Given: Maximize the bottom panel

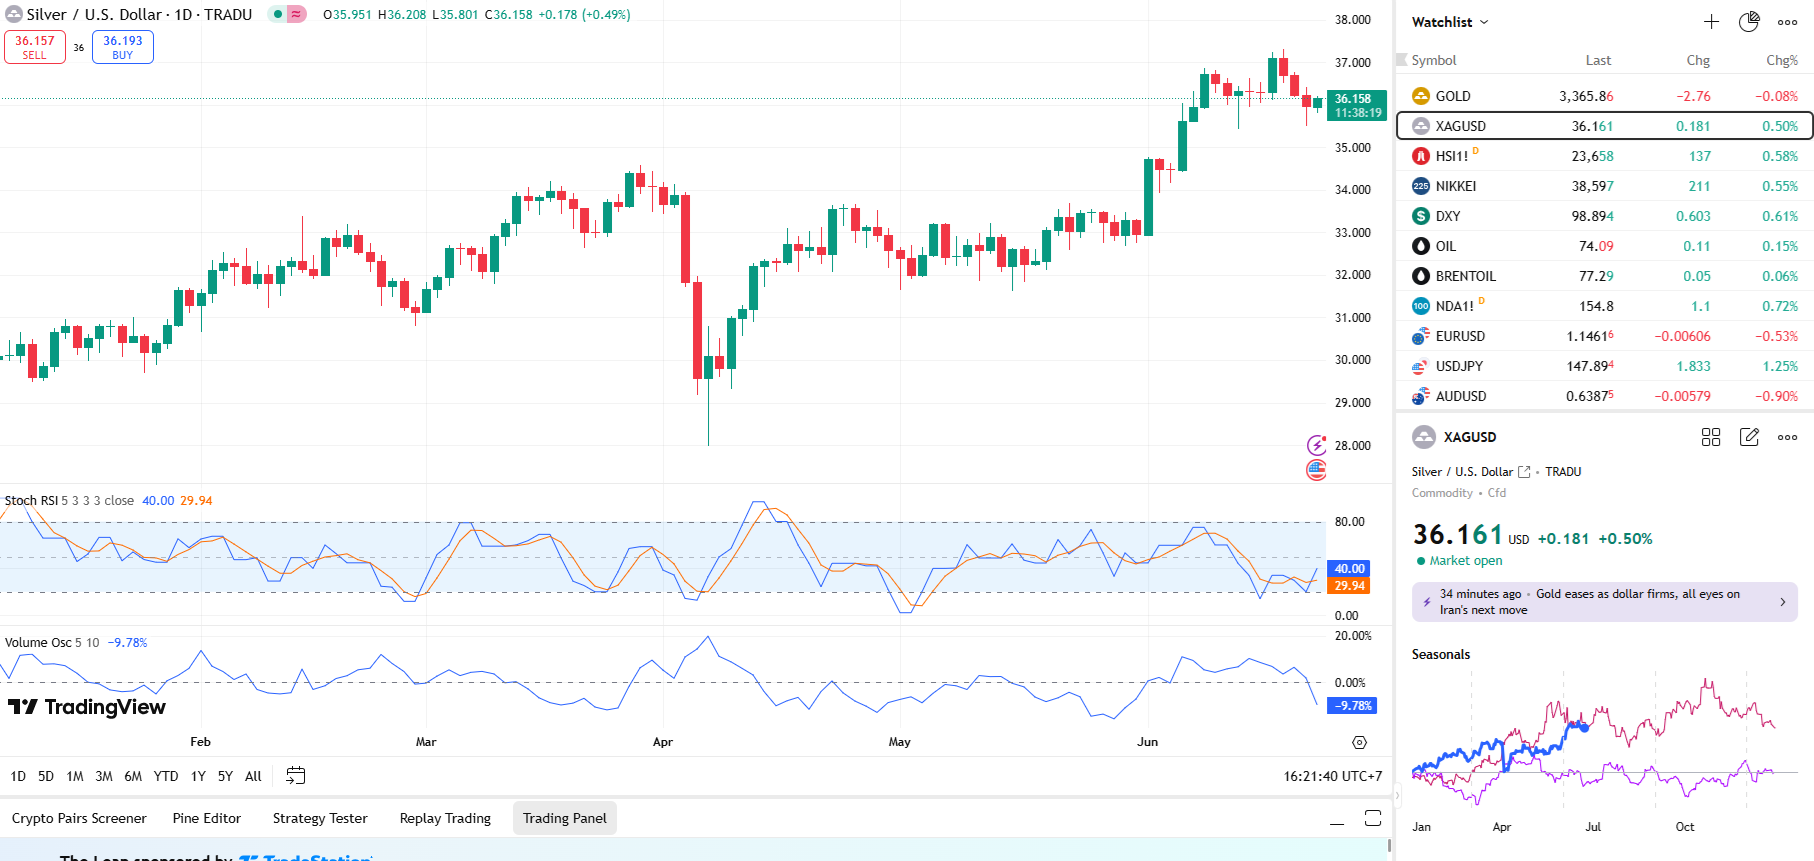Looking at the screenshot, I should (1373, 819).
